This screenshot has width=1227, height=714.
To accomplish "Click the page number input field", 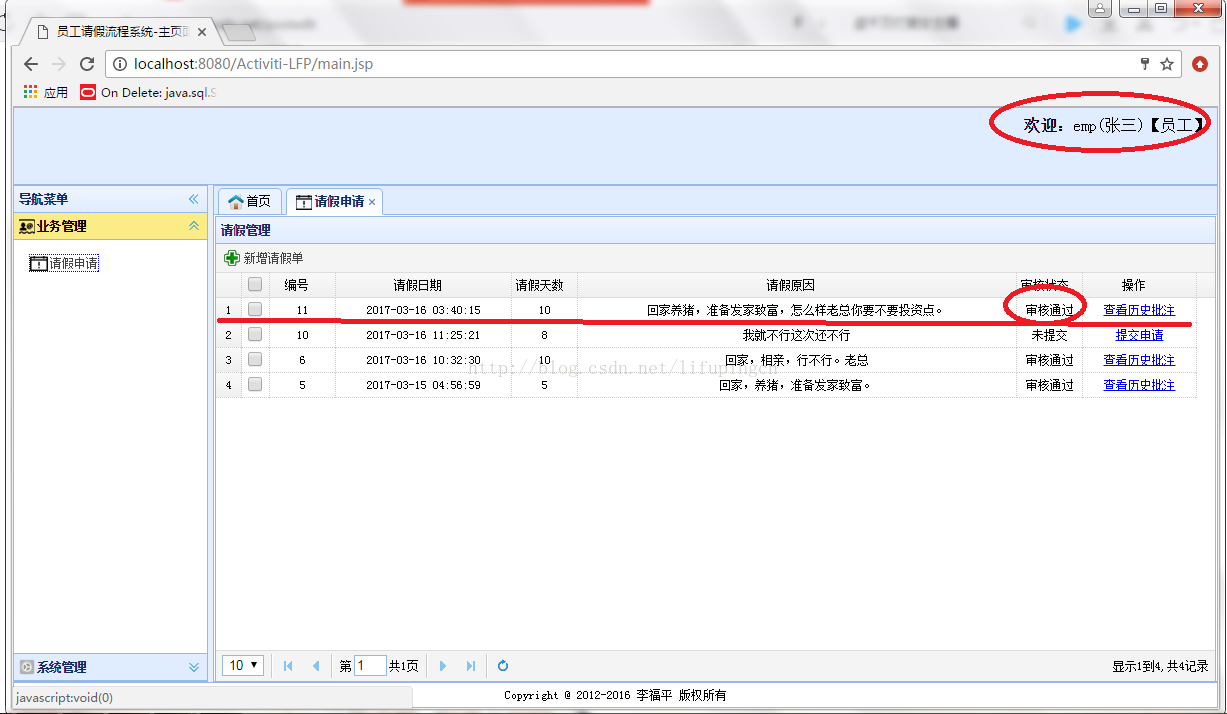I will tap(370, 665).
